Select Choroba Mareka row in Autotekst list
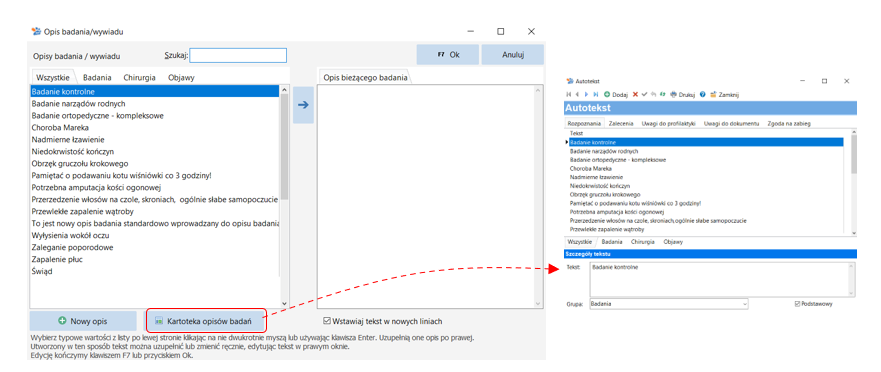881x372 pixels. tap(706, 169)
